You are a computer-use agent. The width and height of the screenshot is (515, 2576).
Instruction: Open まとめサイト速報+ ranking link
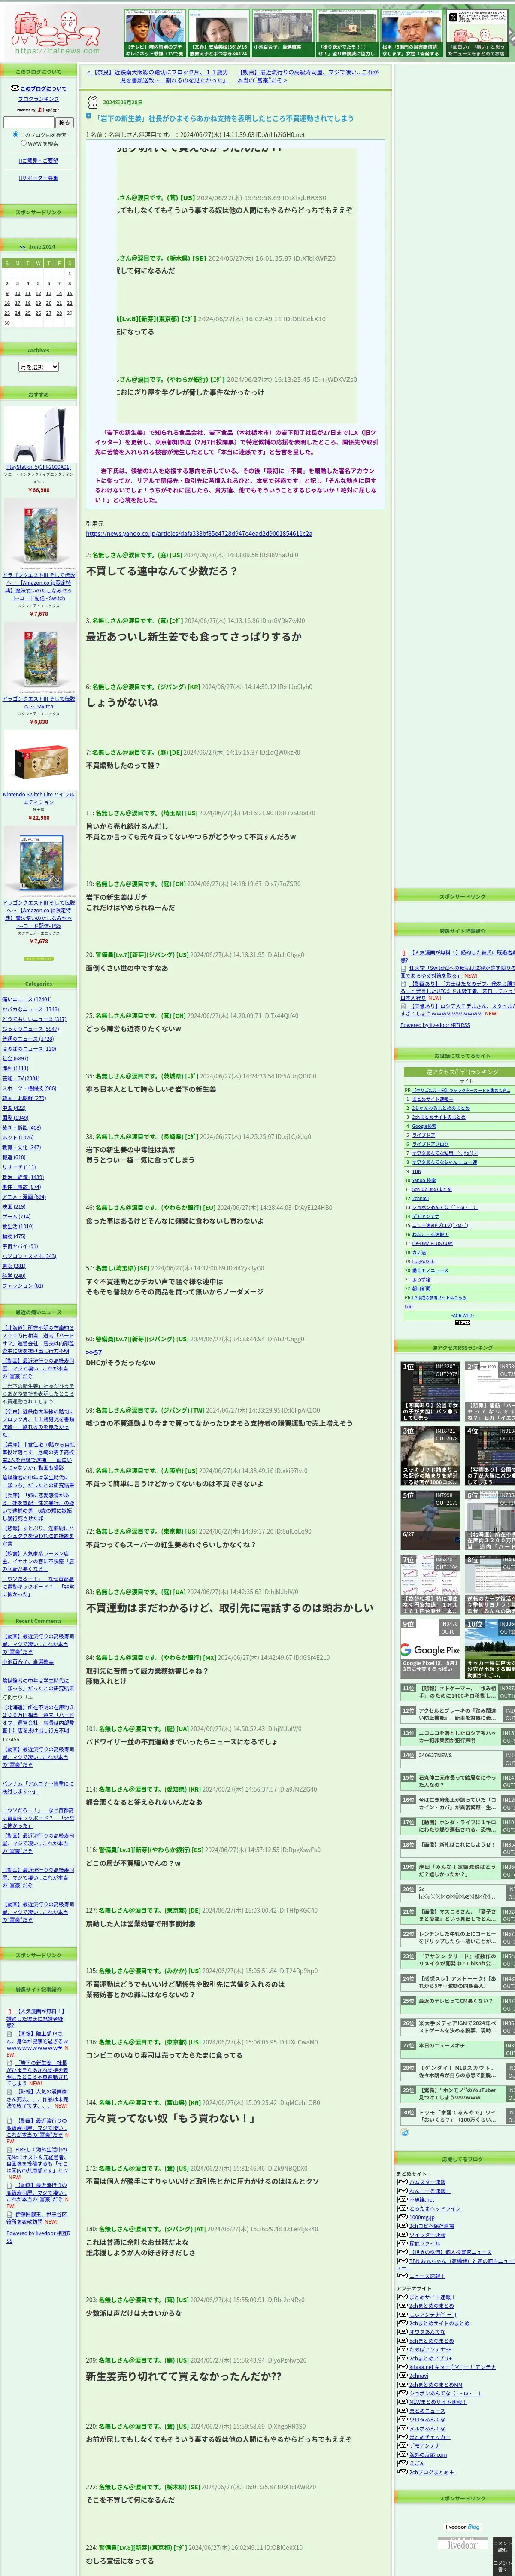tap(432, 1099)
